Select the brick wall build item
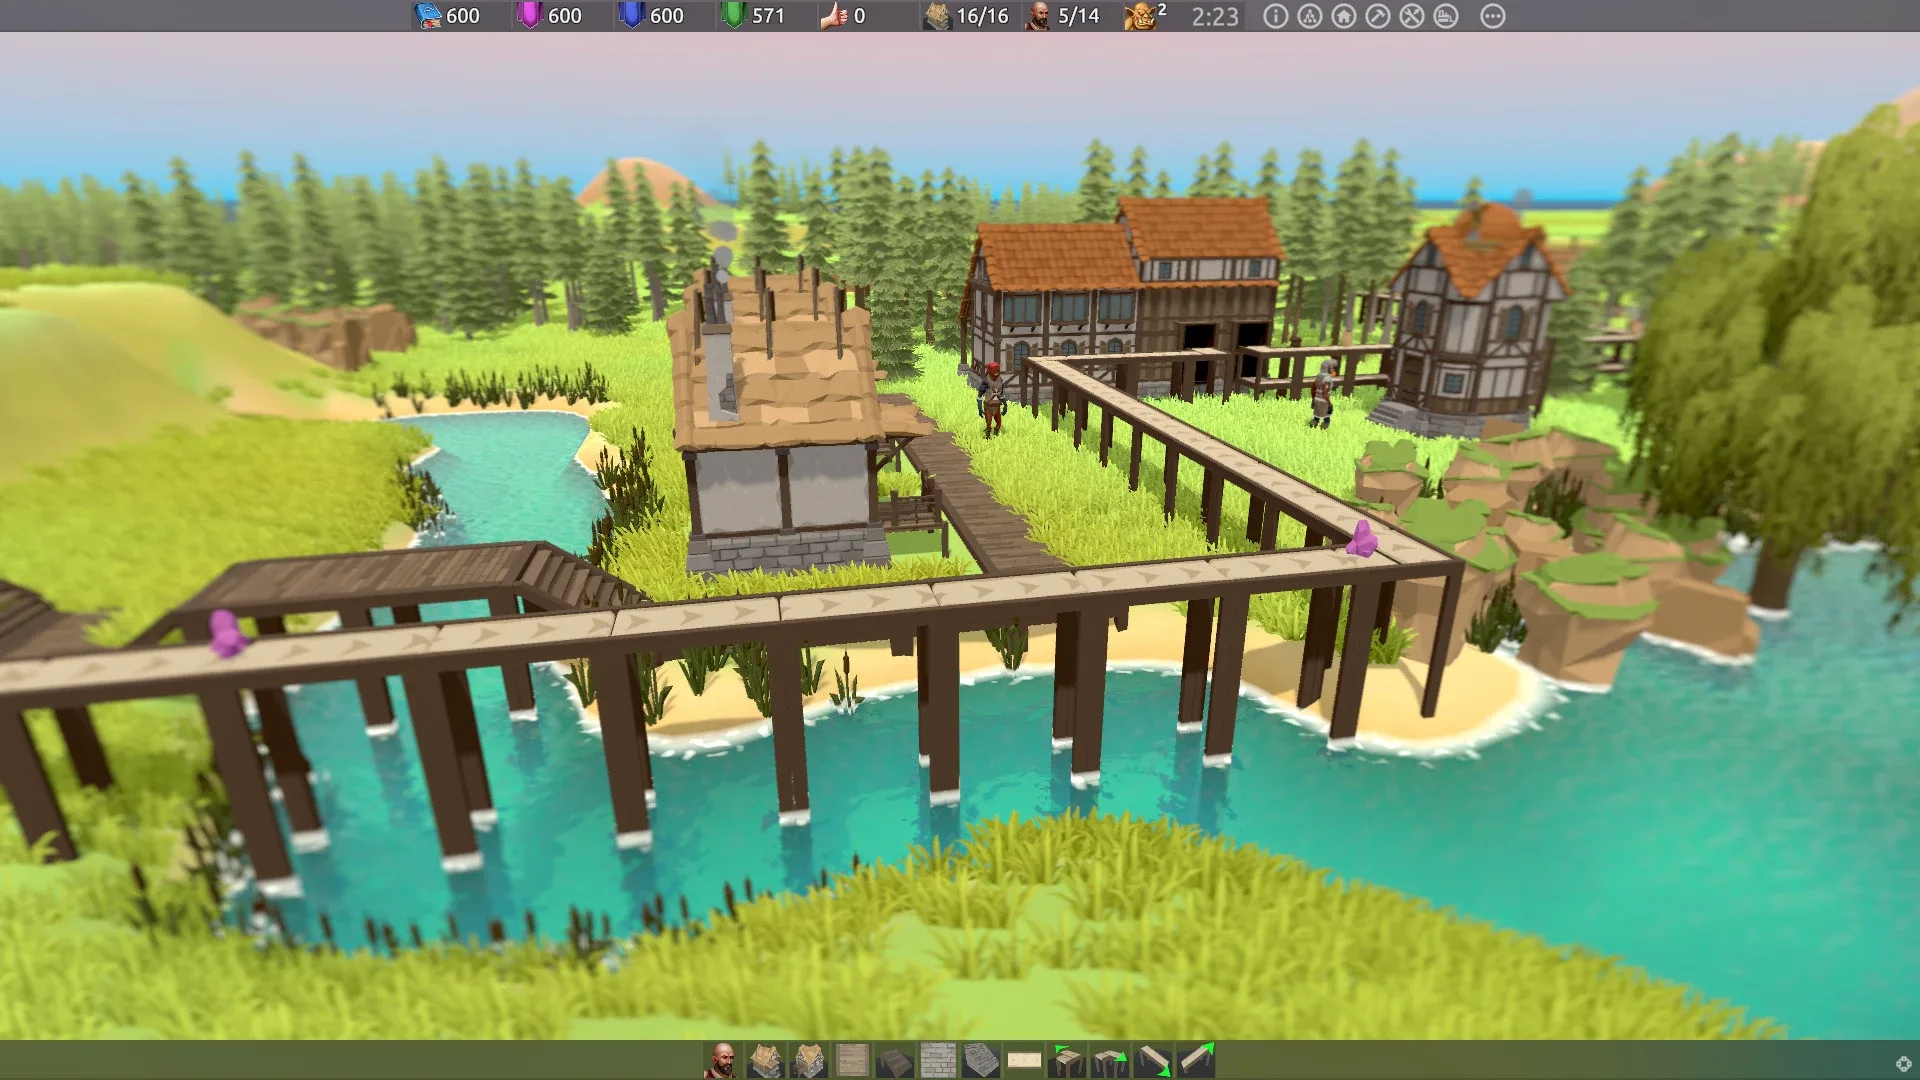Viewport: 1920px width, 1080px height. tap(936, 1060)
